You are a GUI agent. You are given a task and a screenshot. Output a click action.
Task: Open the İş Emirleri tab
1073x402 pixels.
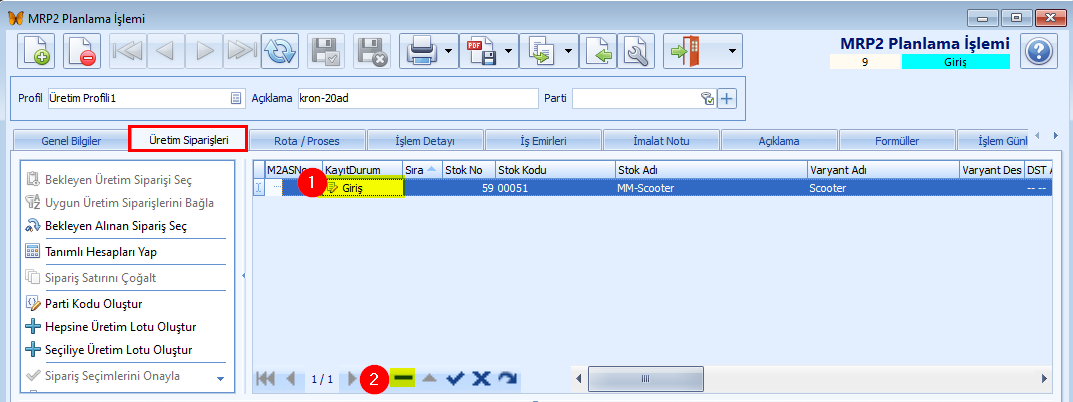click(x=543, y=141)
